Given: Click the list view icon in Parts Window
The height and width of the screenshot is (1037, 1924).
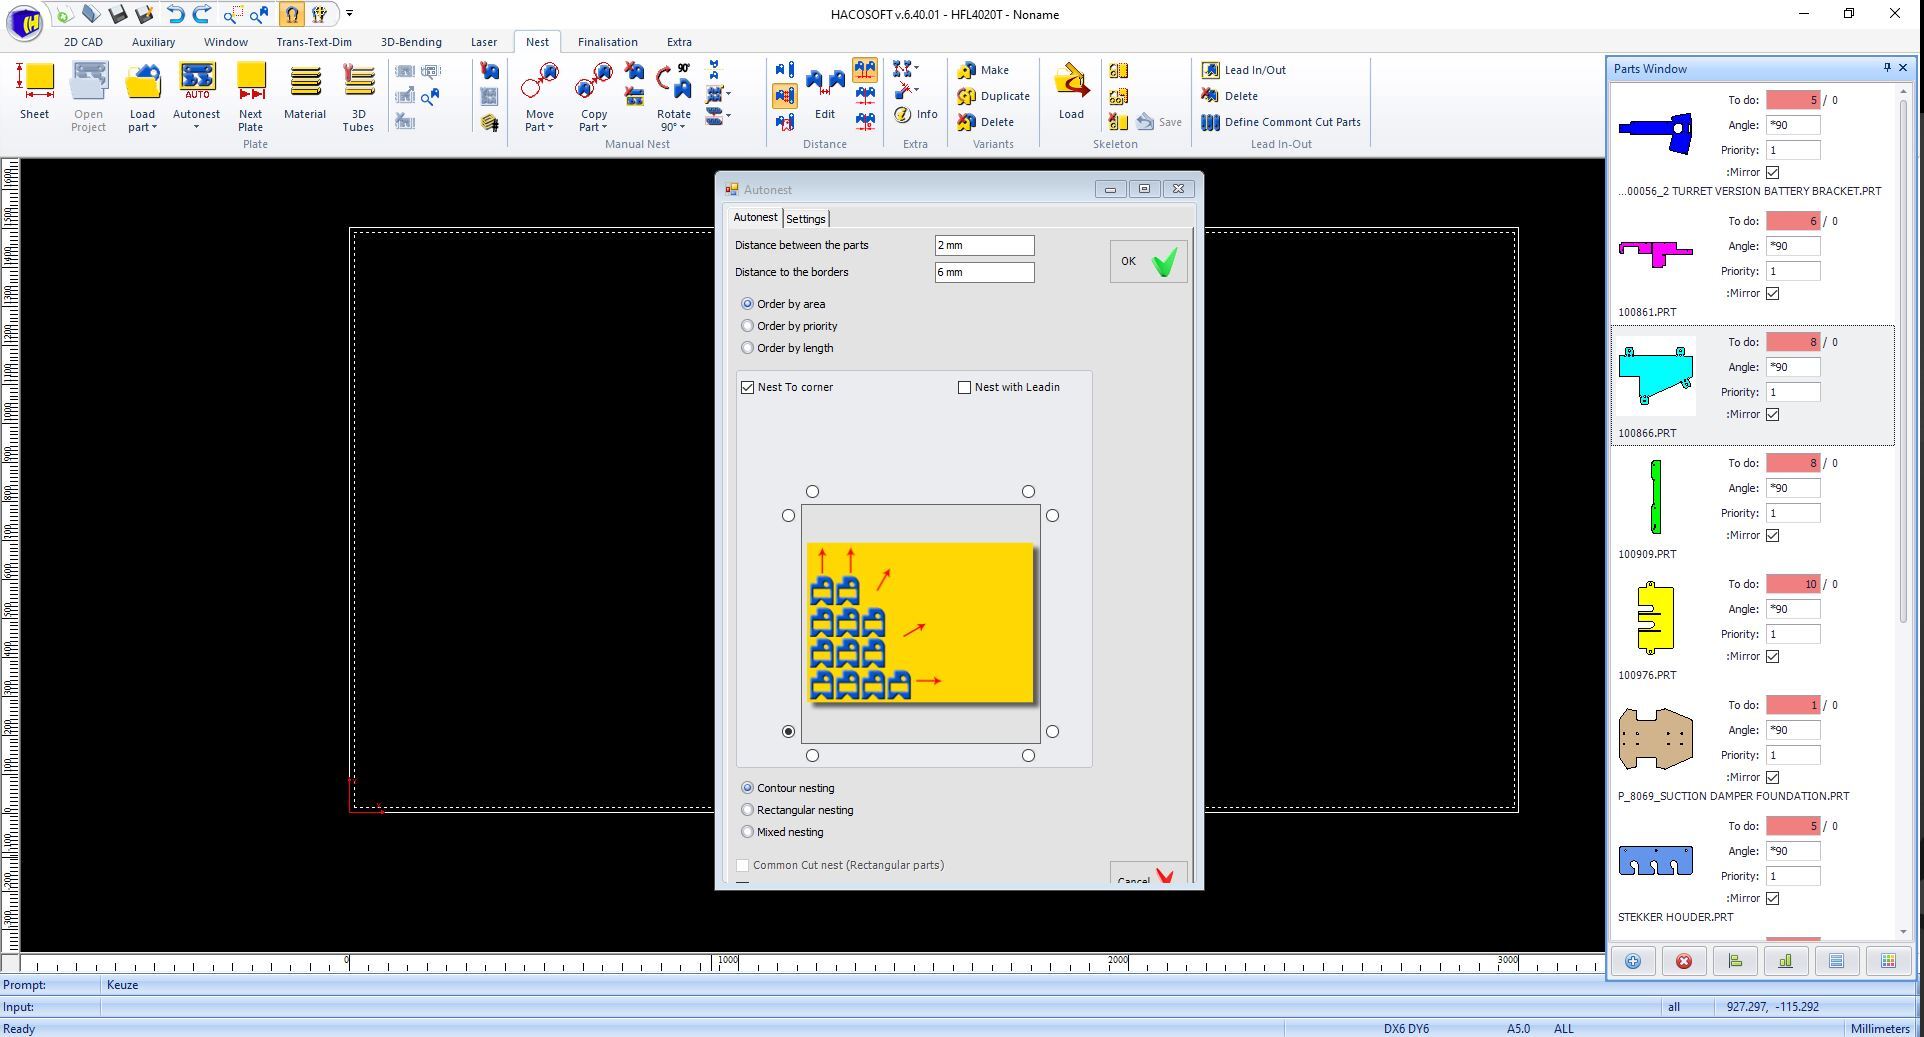Looking at the screenshot, I should 1837,961.
